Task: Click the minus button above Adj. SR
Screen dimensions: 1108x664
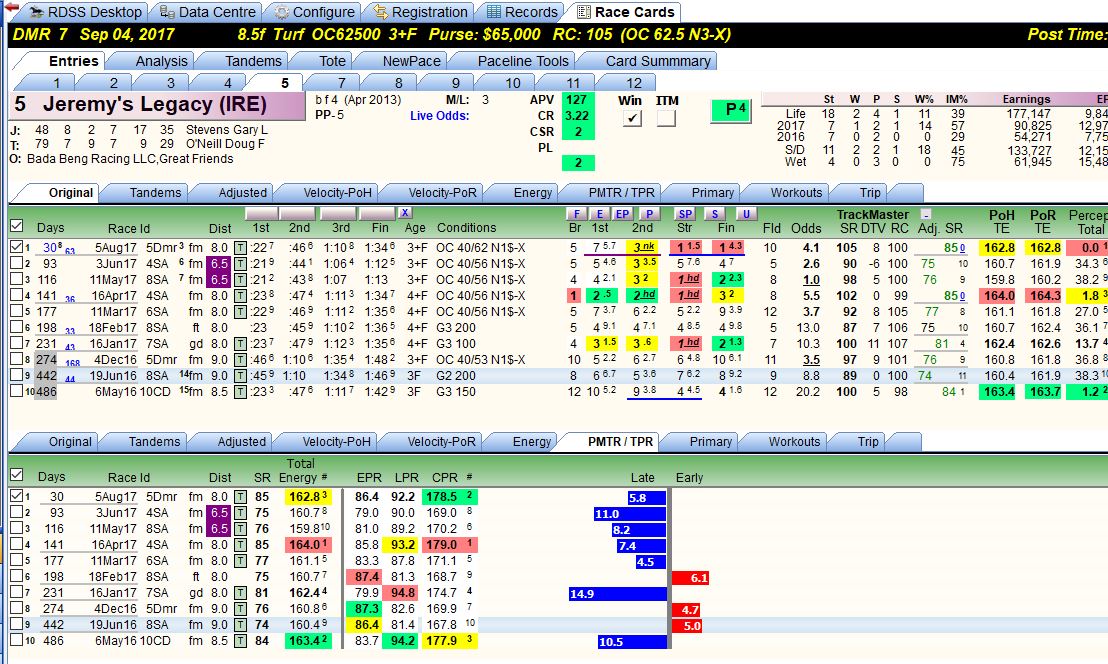Action: point(926,214)
